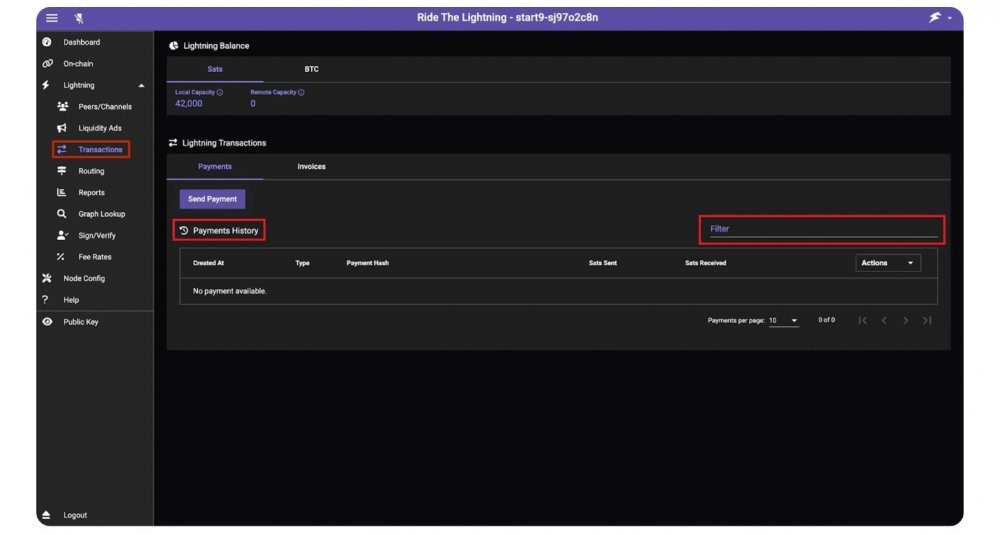Open the Help page

tap(71, 300)
